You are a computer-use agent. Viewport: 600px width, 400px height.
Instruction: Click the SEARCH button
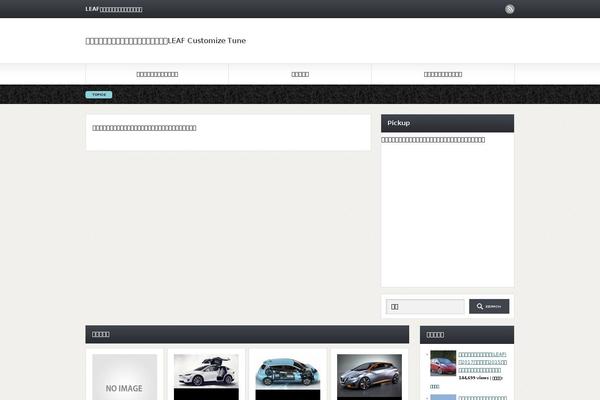click(489, 307)
